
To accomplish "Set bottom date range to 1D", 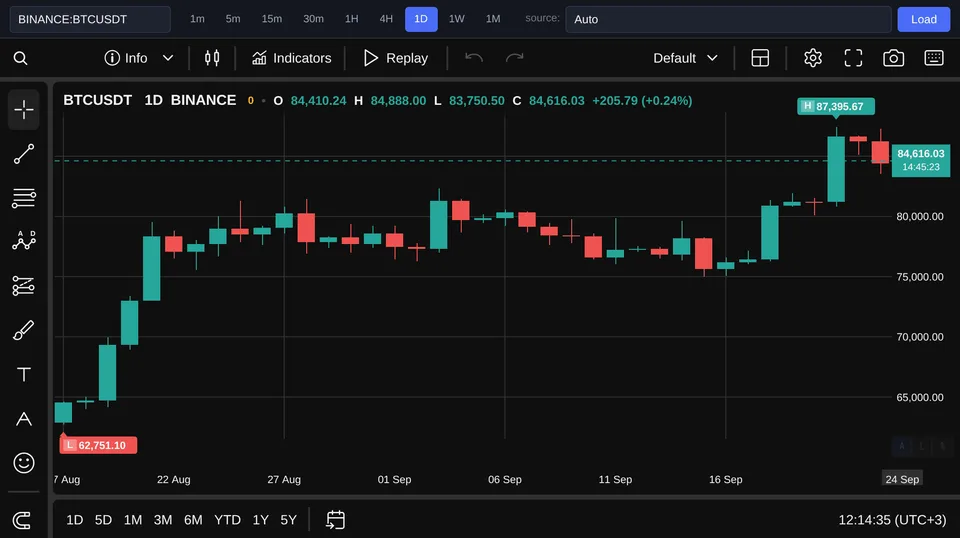I will pyautogui.click(x=75, y=520).
